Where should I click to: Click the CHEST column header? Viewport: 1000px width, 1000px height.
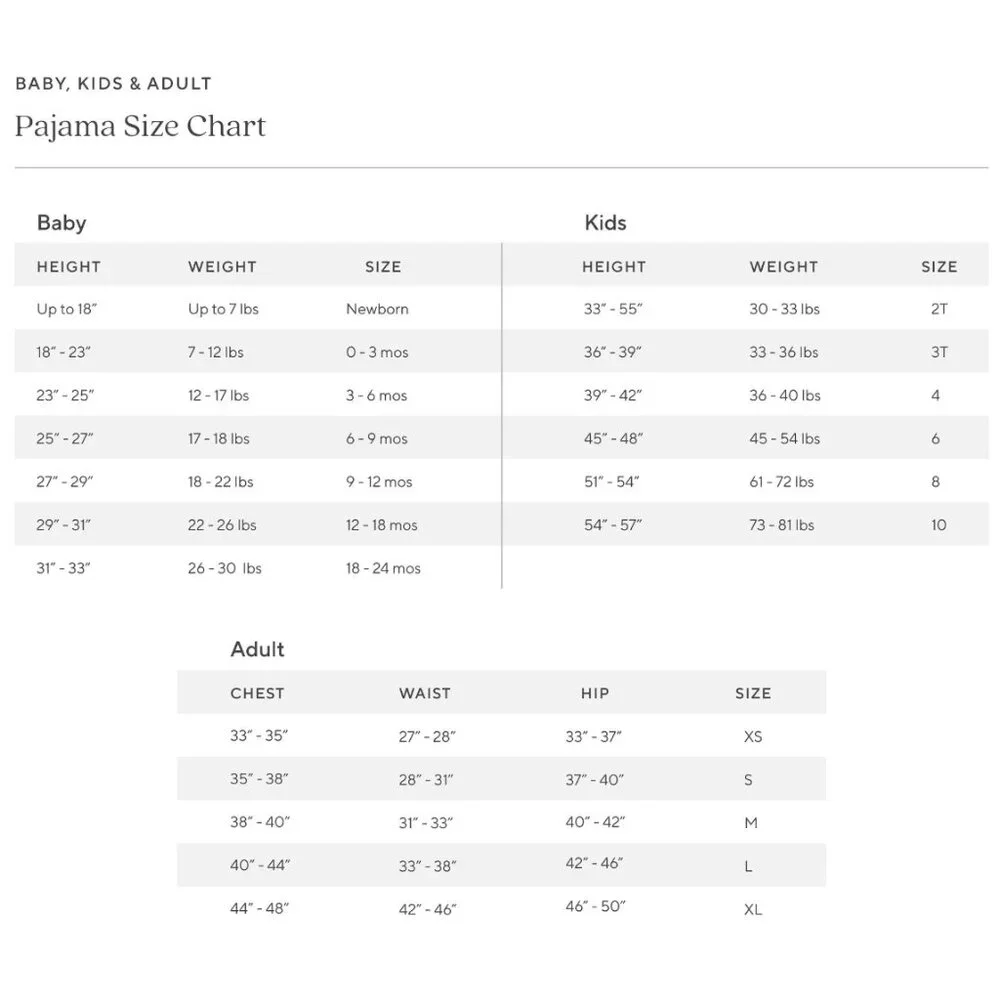[x=257, y=693]
